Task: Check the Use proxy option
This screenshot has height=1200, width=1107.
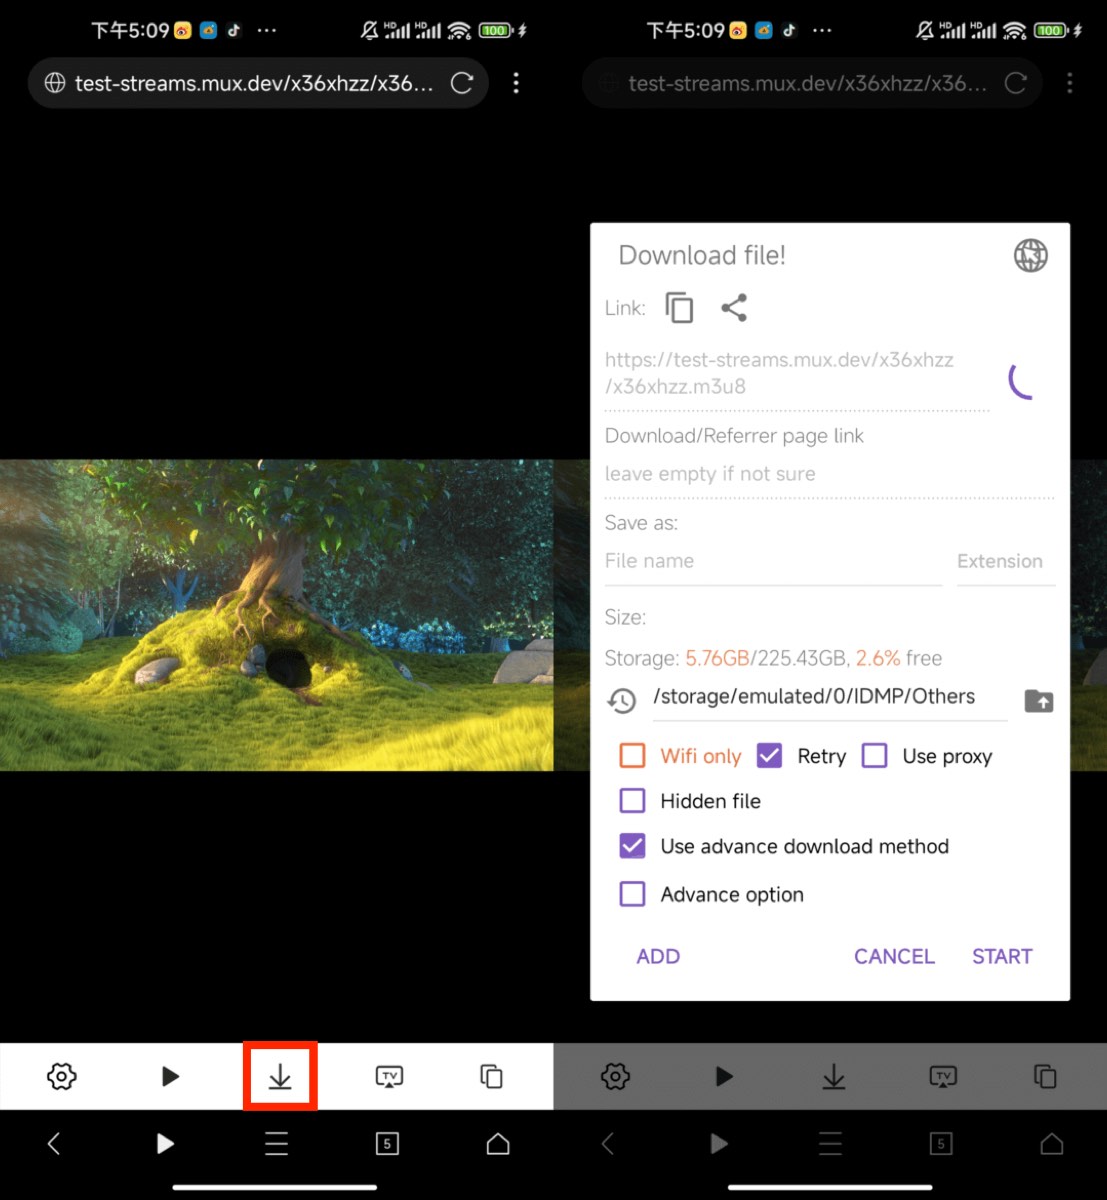Action: 875,756
